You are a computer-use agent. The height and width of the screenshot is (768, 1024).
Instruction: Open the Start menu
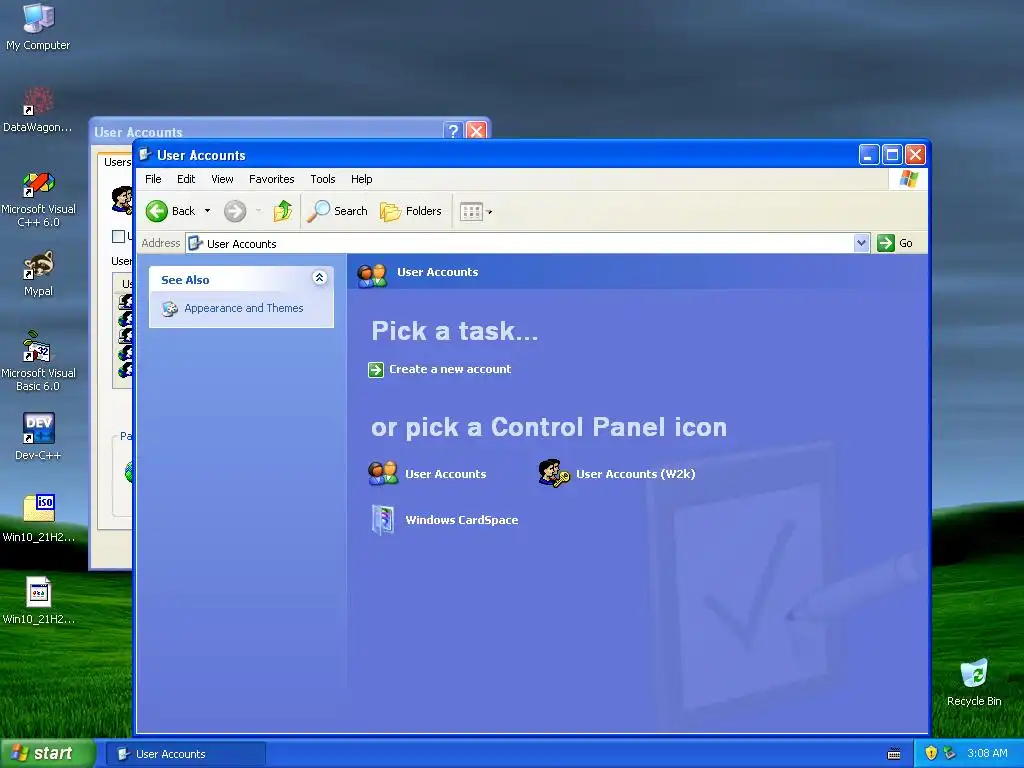click(x=47, y=753)
